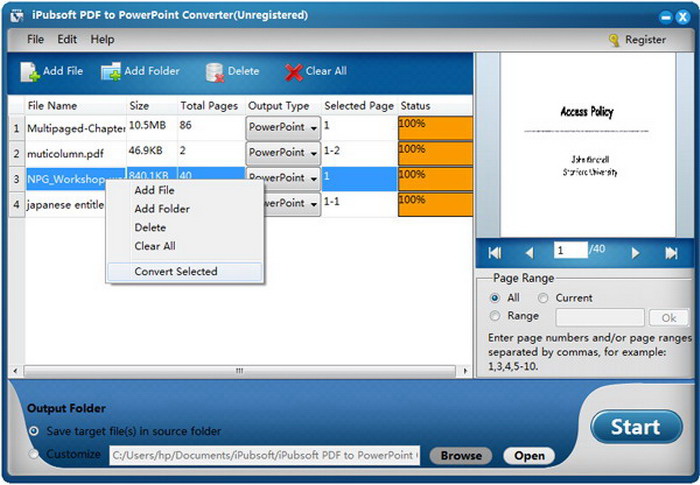
Task: Jump to first preview page
Action: click(x=495, y=253)
